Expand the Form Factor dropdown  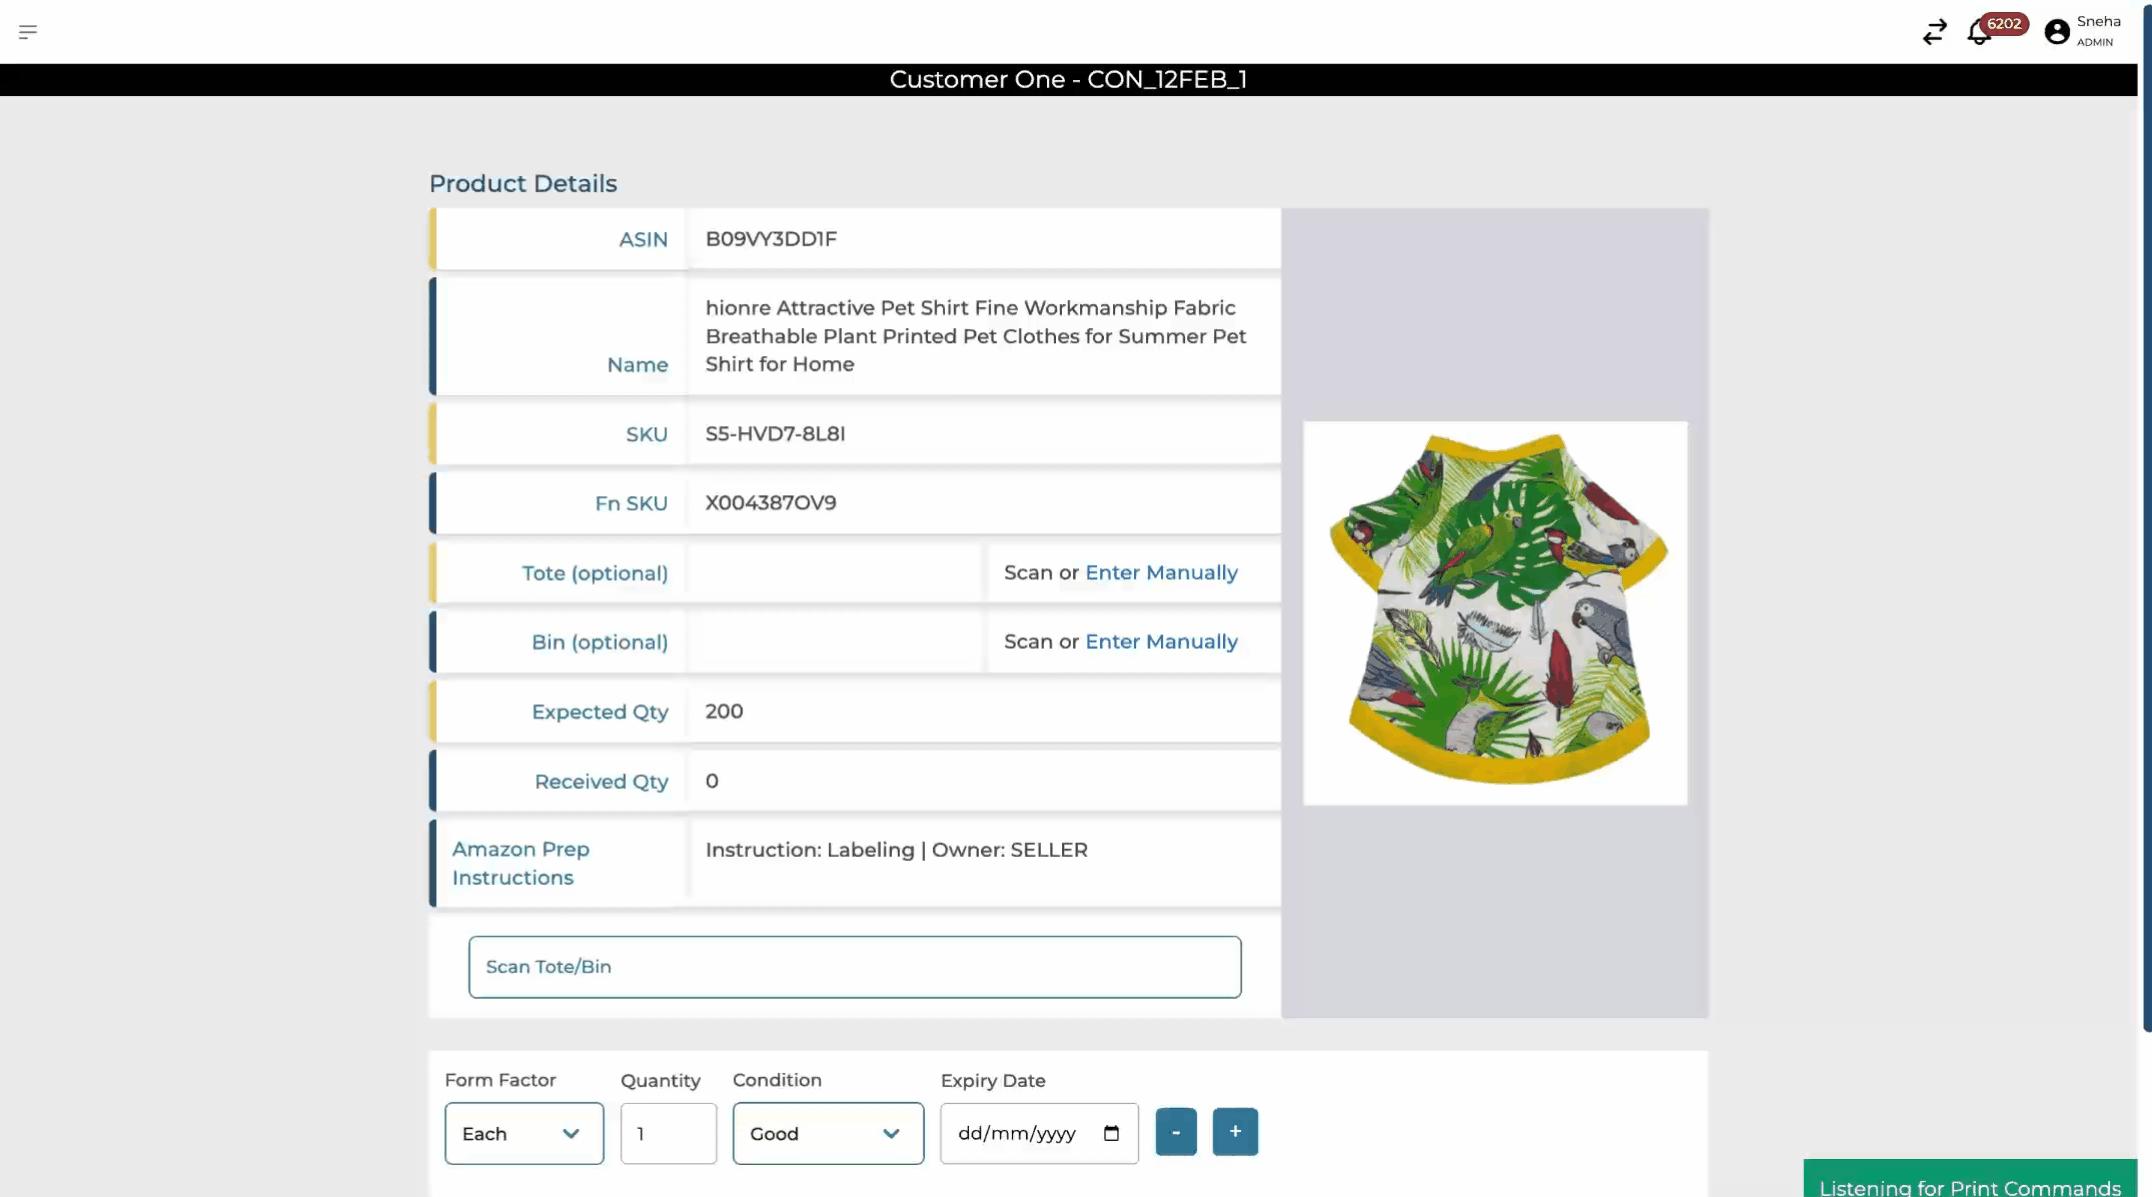524,1133
